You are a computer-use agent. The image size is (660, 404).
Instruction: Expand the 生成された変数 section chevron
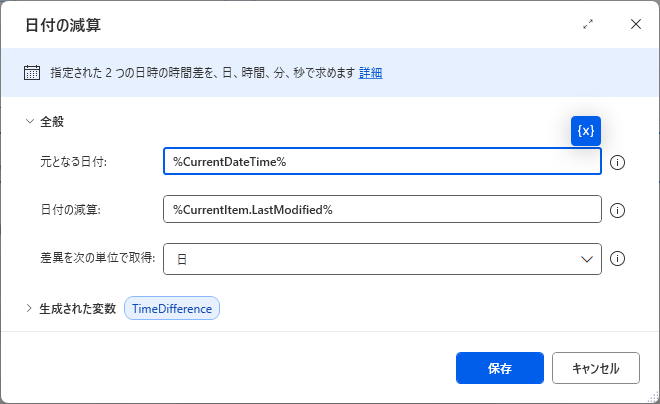coord(29,308)
